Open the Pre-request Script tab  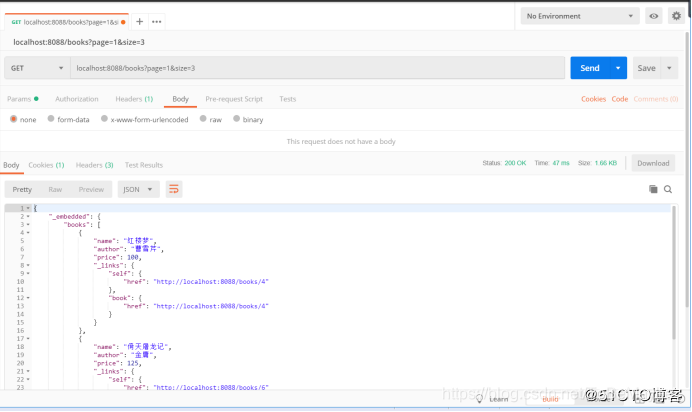[234, 99]
